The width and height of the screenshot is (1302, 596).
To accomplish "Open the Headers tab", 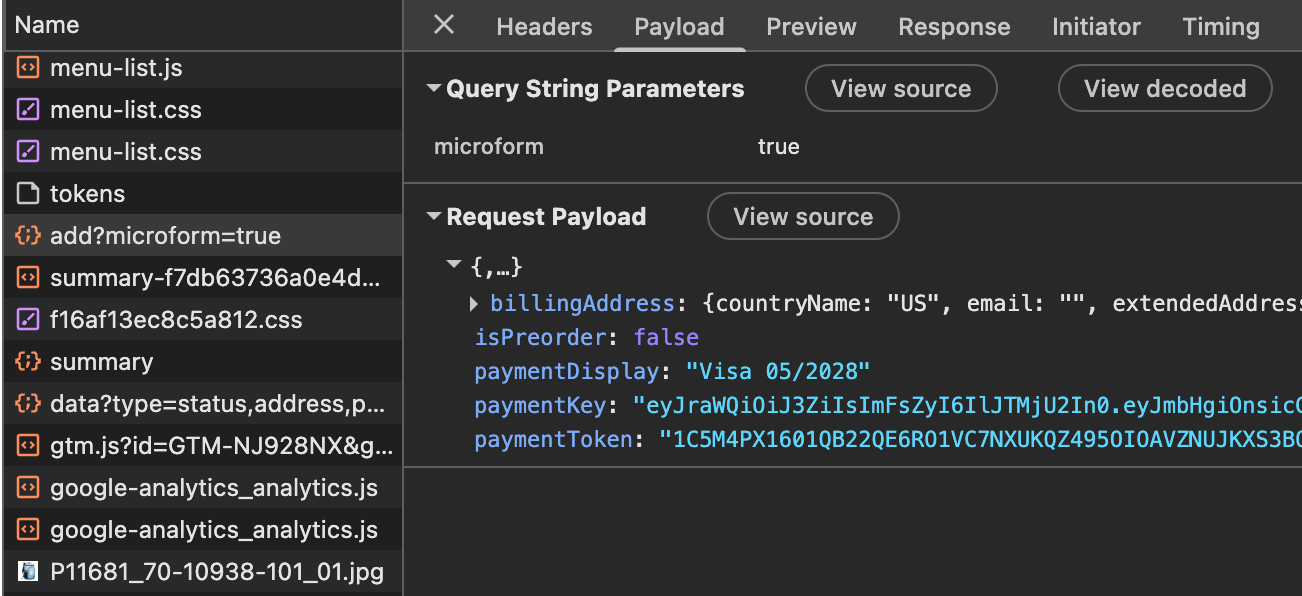I will point(544,27).
